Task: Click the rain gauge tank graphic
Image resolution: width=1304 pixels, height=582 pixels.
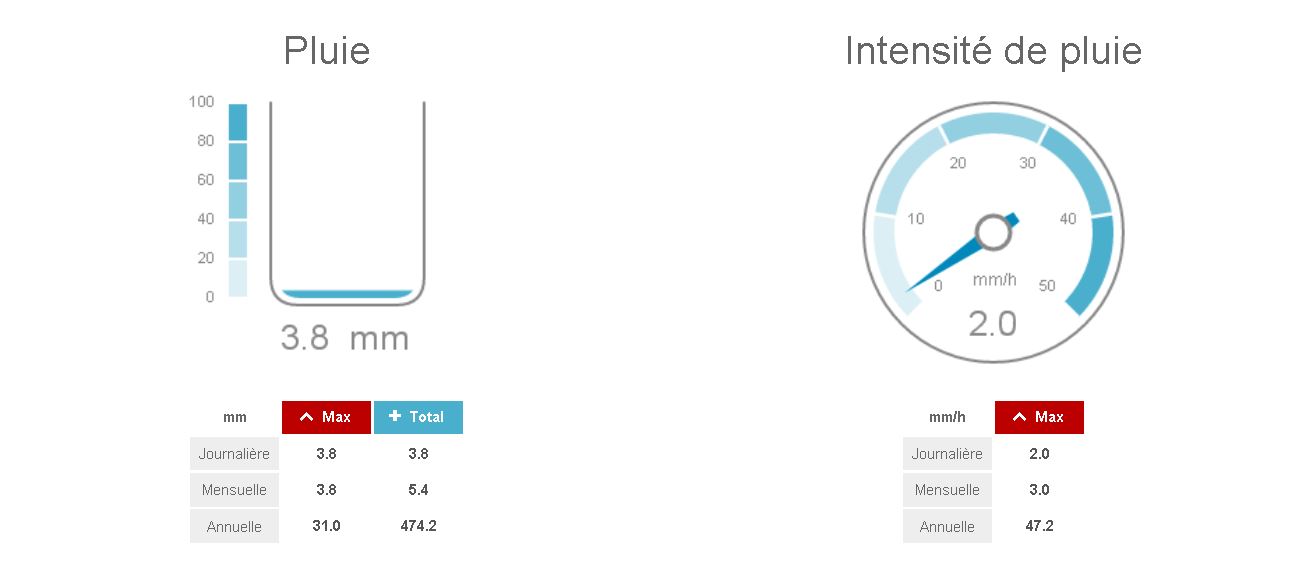Action: [x=347, y=200]
